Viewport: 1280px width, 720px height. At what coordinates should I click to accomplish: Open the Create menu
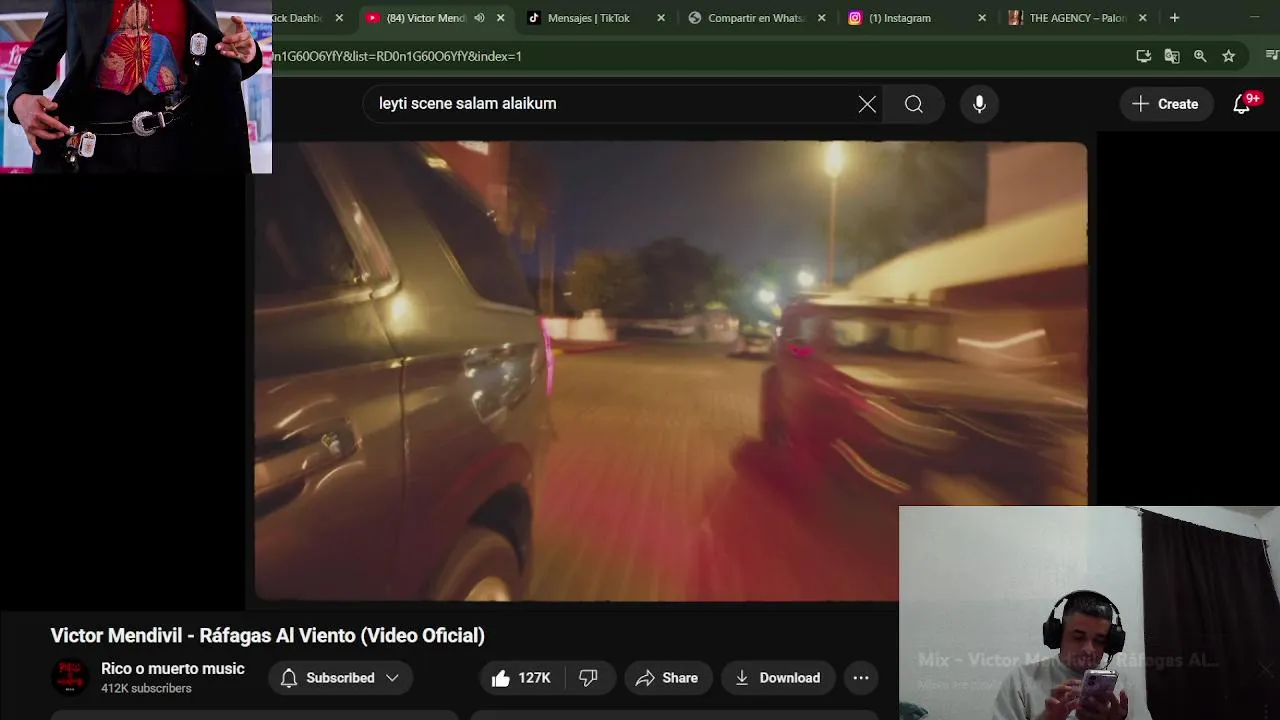(x=1166, y=104)
